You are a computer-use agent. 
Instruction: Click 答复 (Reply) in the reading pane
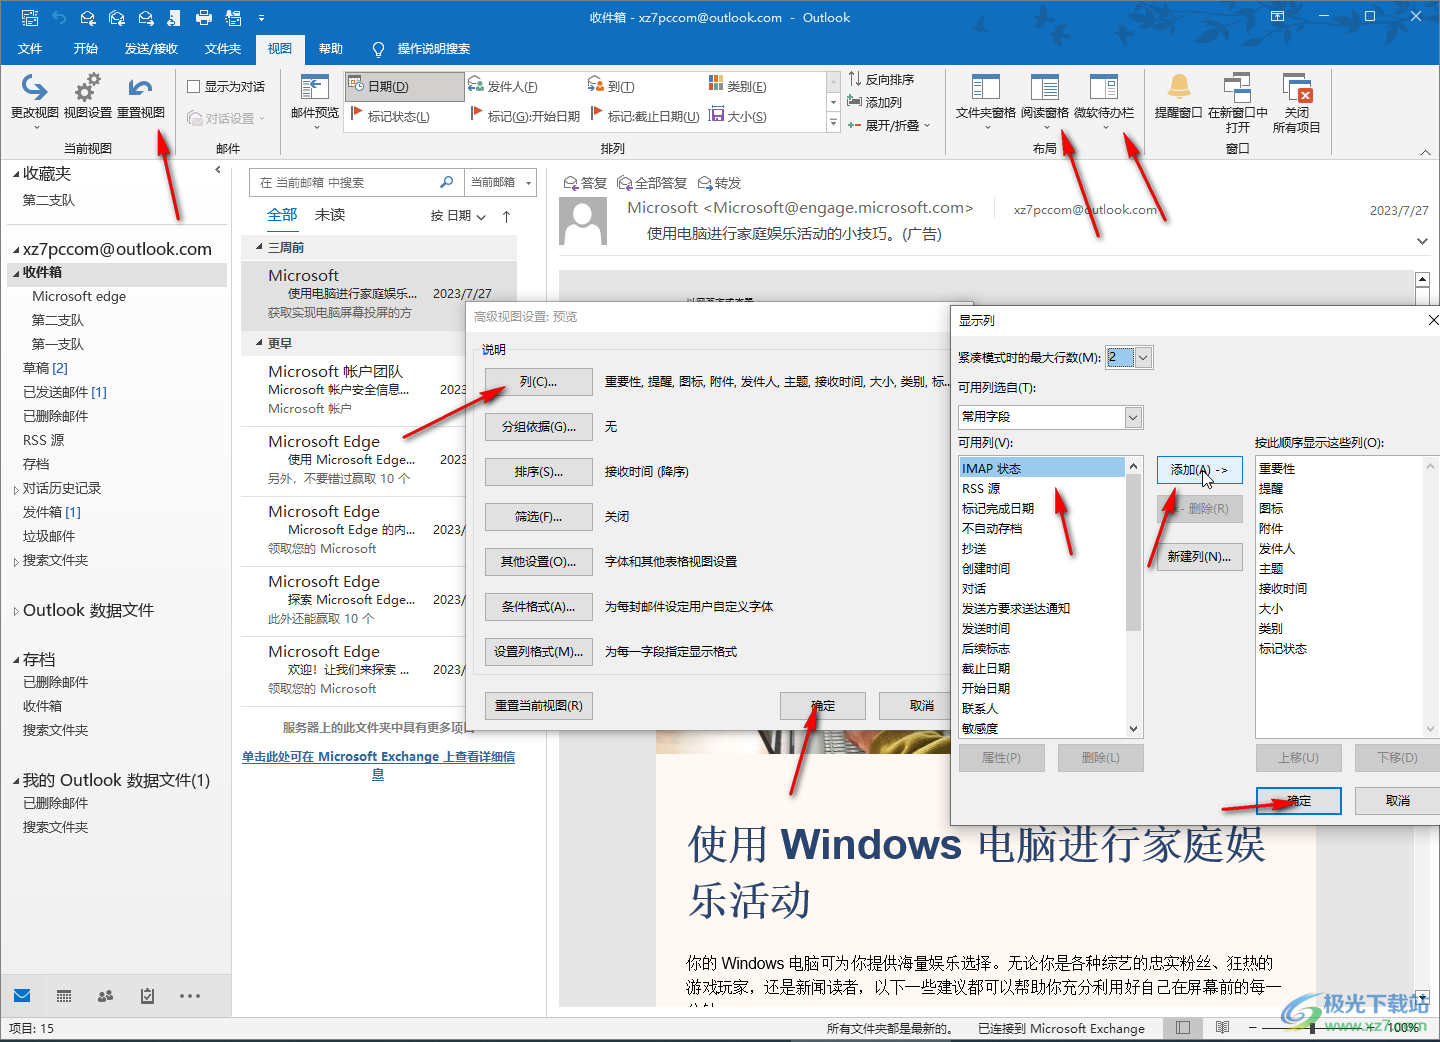[585, 183]
